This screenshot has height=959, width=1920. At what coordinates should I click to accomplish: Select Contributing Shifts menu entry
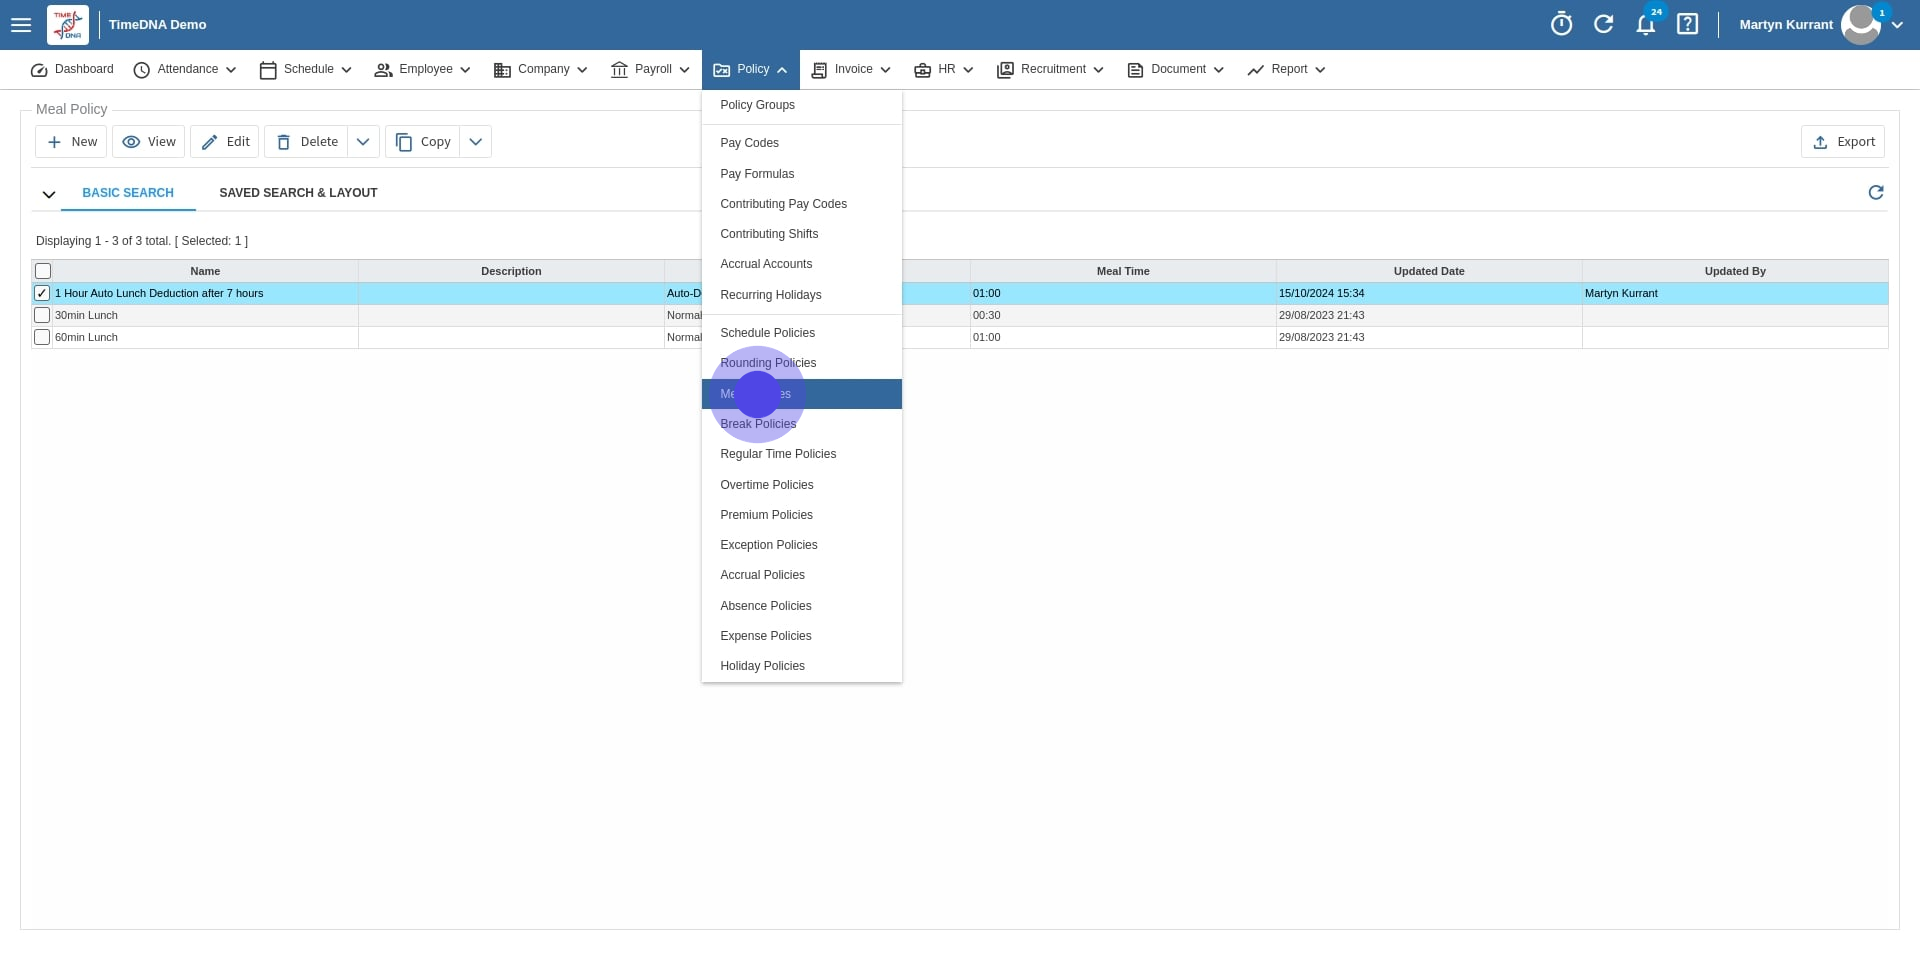pyautogui.click(x=802, y=234)
